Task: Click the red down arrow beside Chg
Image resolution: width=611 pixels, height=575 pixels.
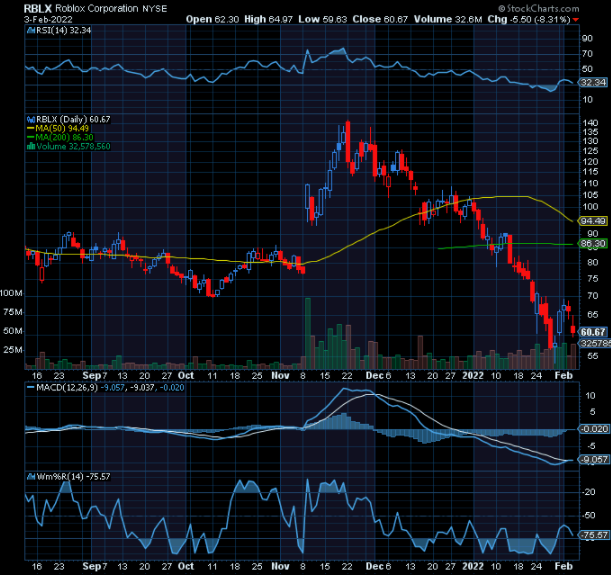Action: coord(576,19)
